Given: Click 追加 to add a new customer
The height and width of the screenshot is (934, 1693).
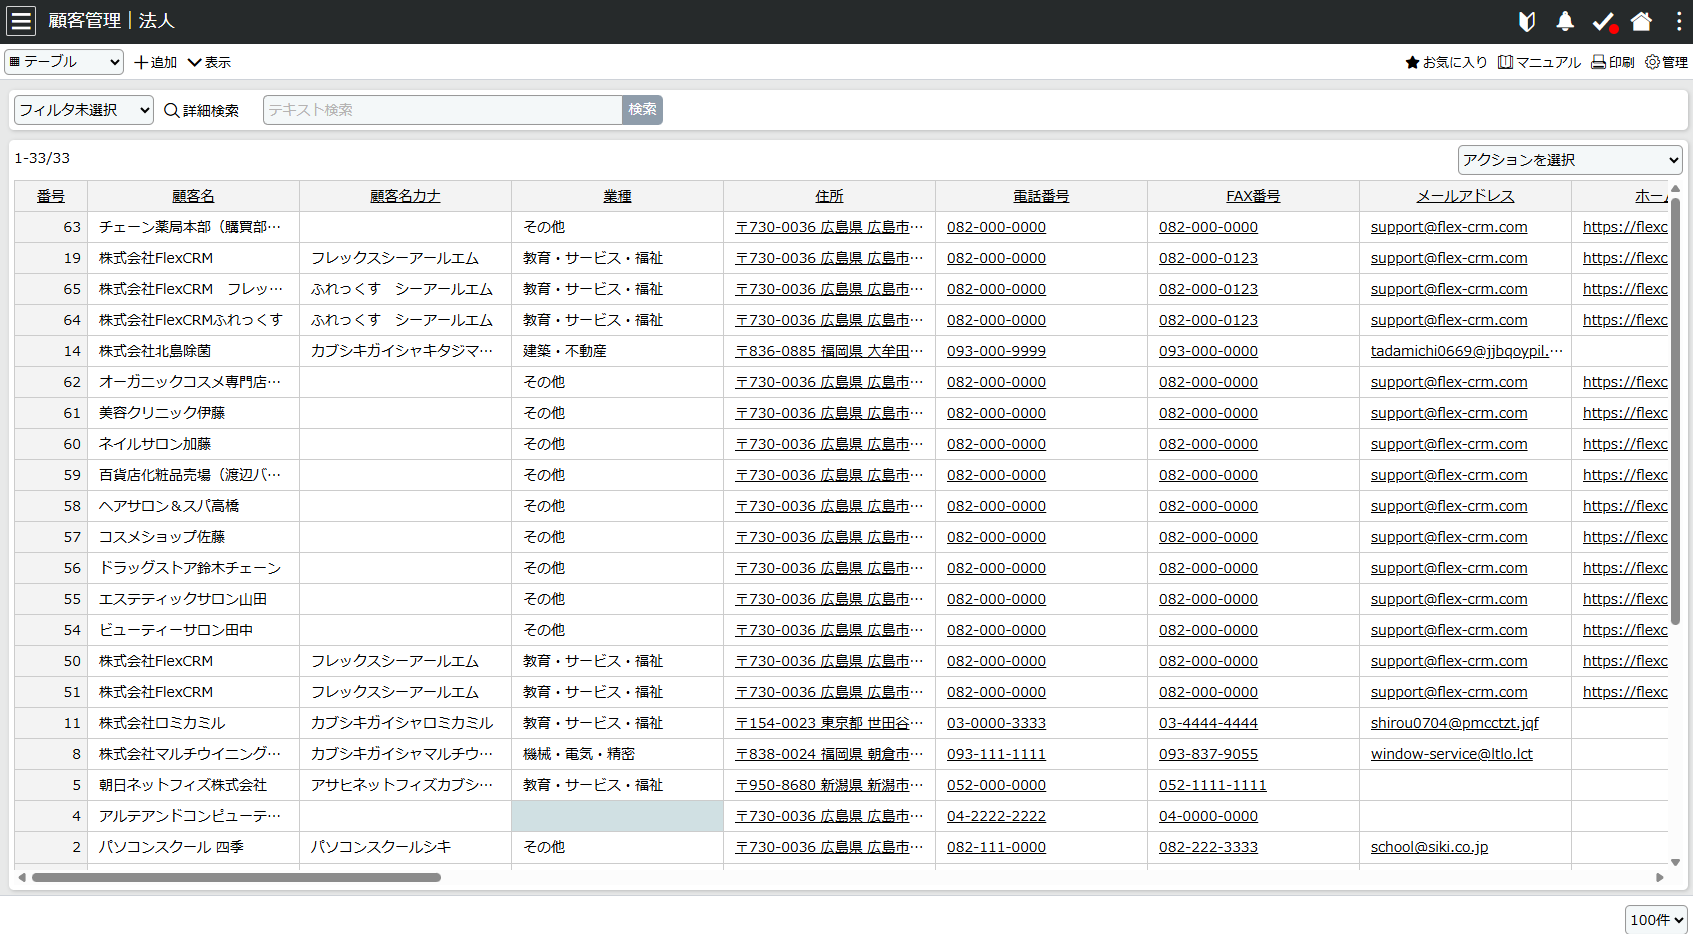Looking at the screenshot, I should point(154,61).
